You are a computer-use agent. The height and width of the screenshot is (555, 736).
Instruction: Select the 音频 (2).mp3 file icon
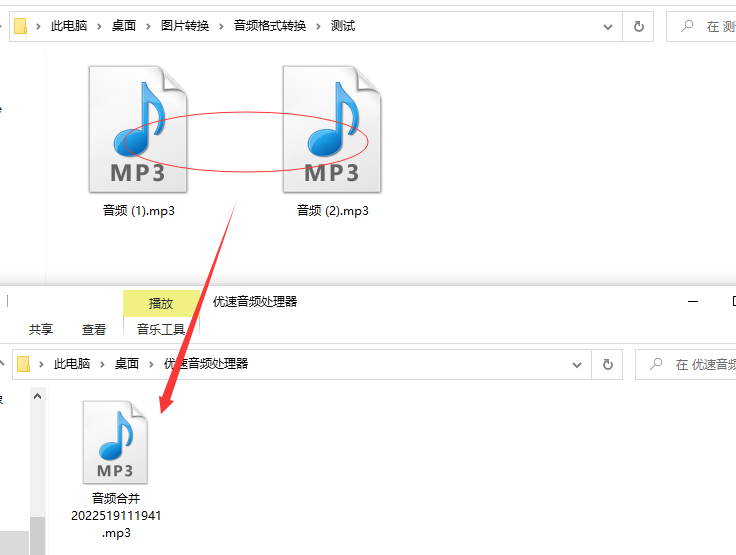pos(332,129)
